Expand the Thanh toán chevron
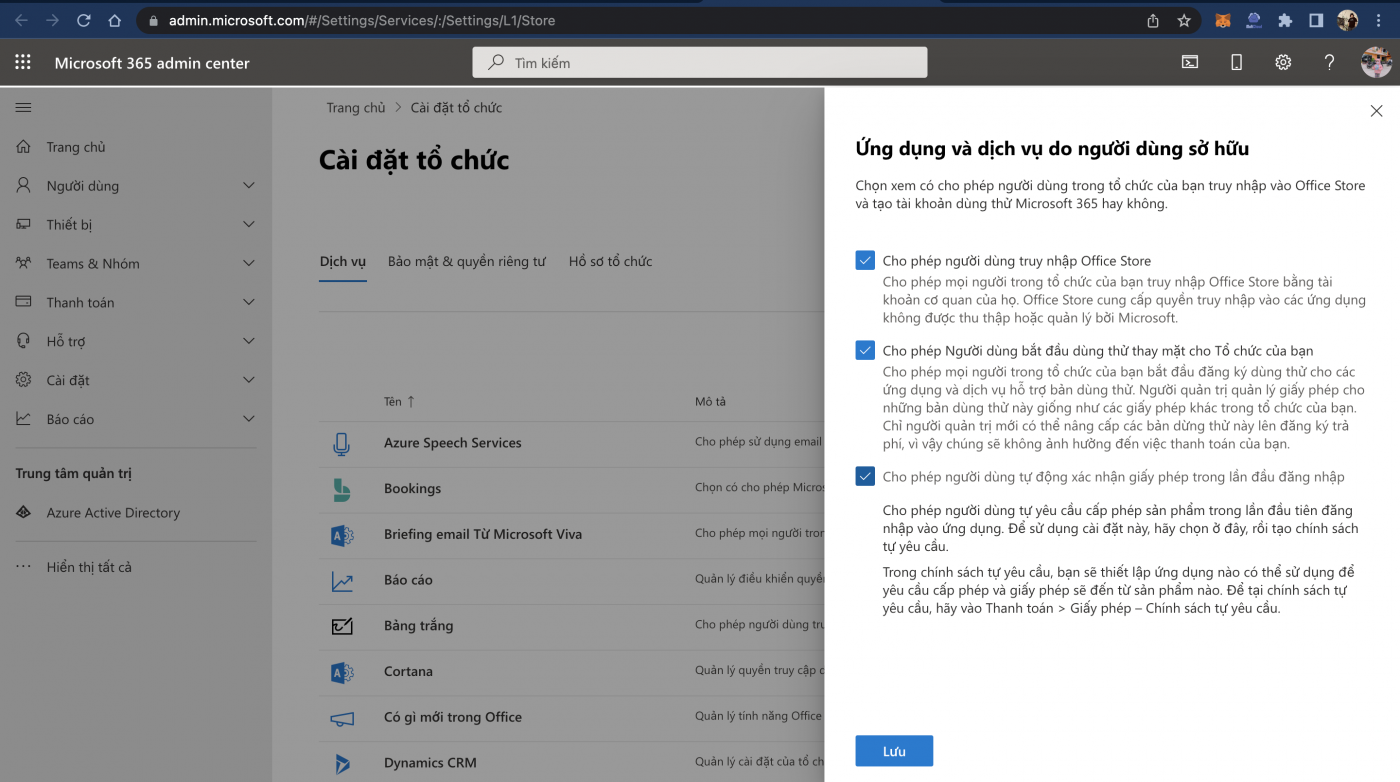The image size is (1400, 782). [249, 302]
